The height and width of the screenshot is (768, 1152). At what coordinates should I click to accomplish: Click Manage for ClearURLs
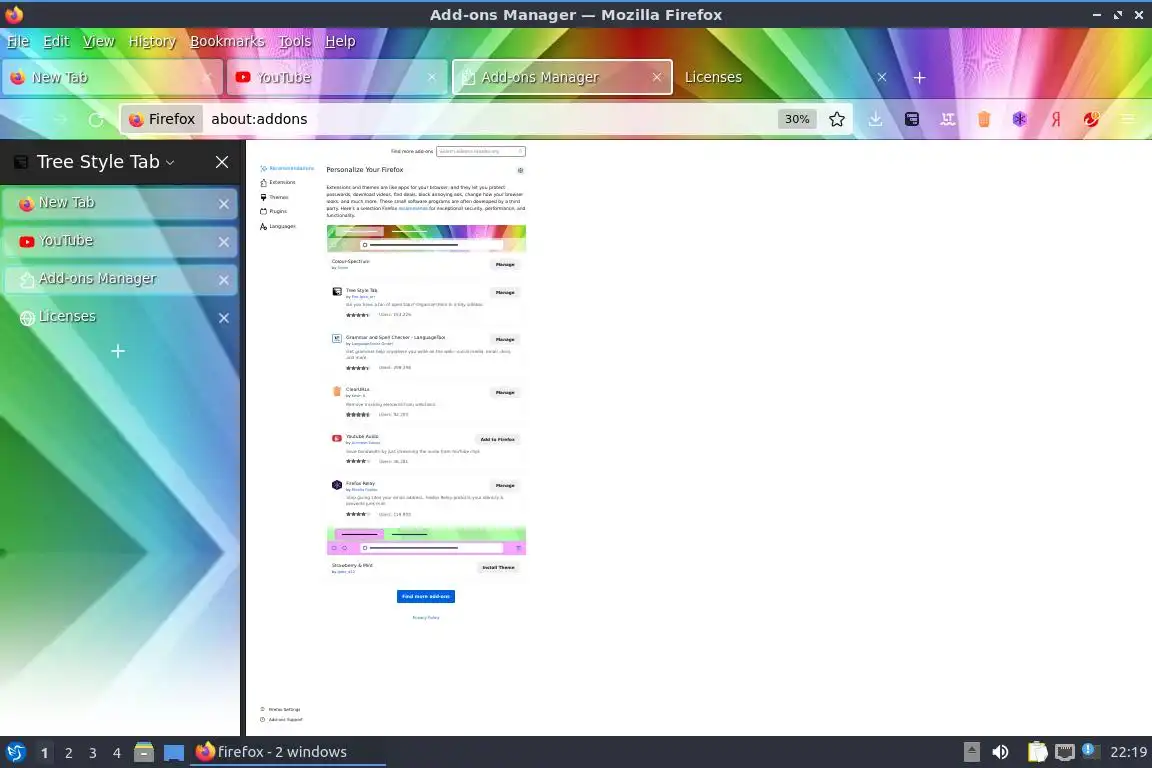[x=505, y=392]
